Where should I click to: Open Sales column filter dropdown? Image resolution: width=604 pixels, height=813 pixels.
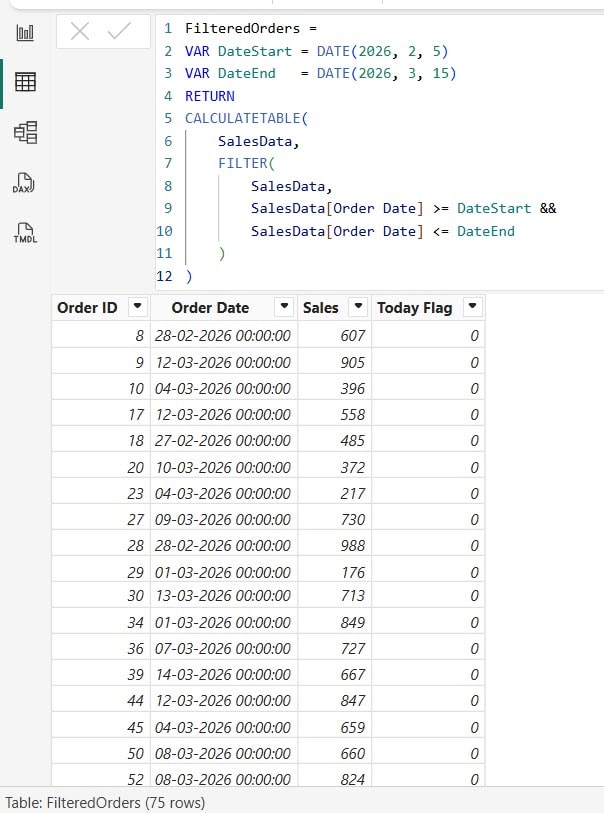[x=358, y=306]
